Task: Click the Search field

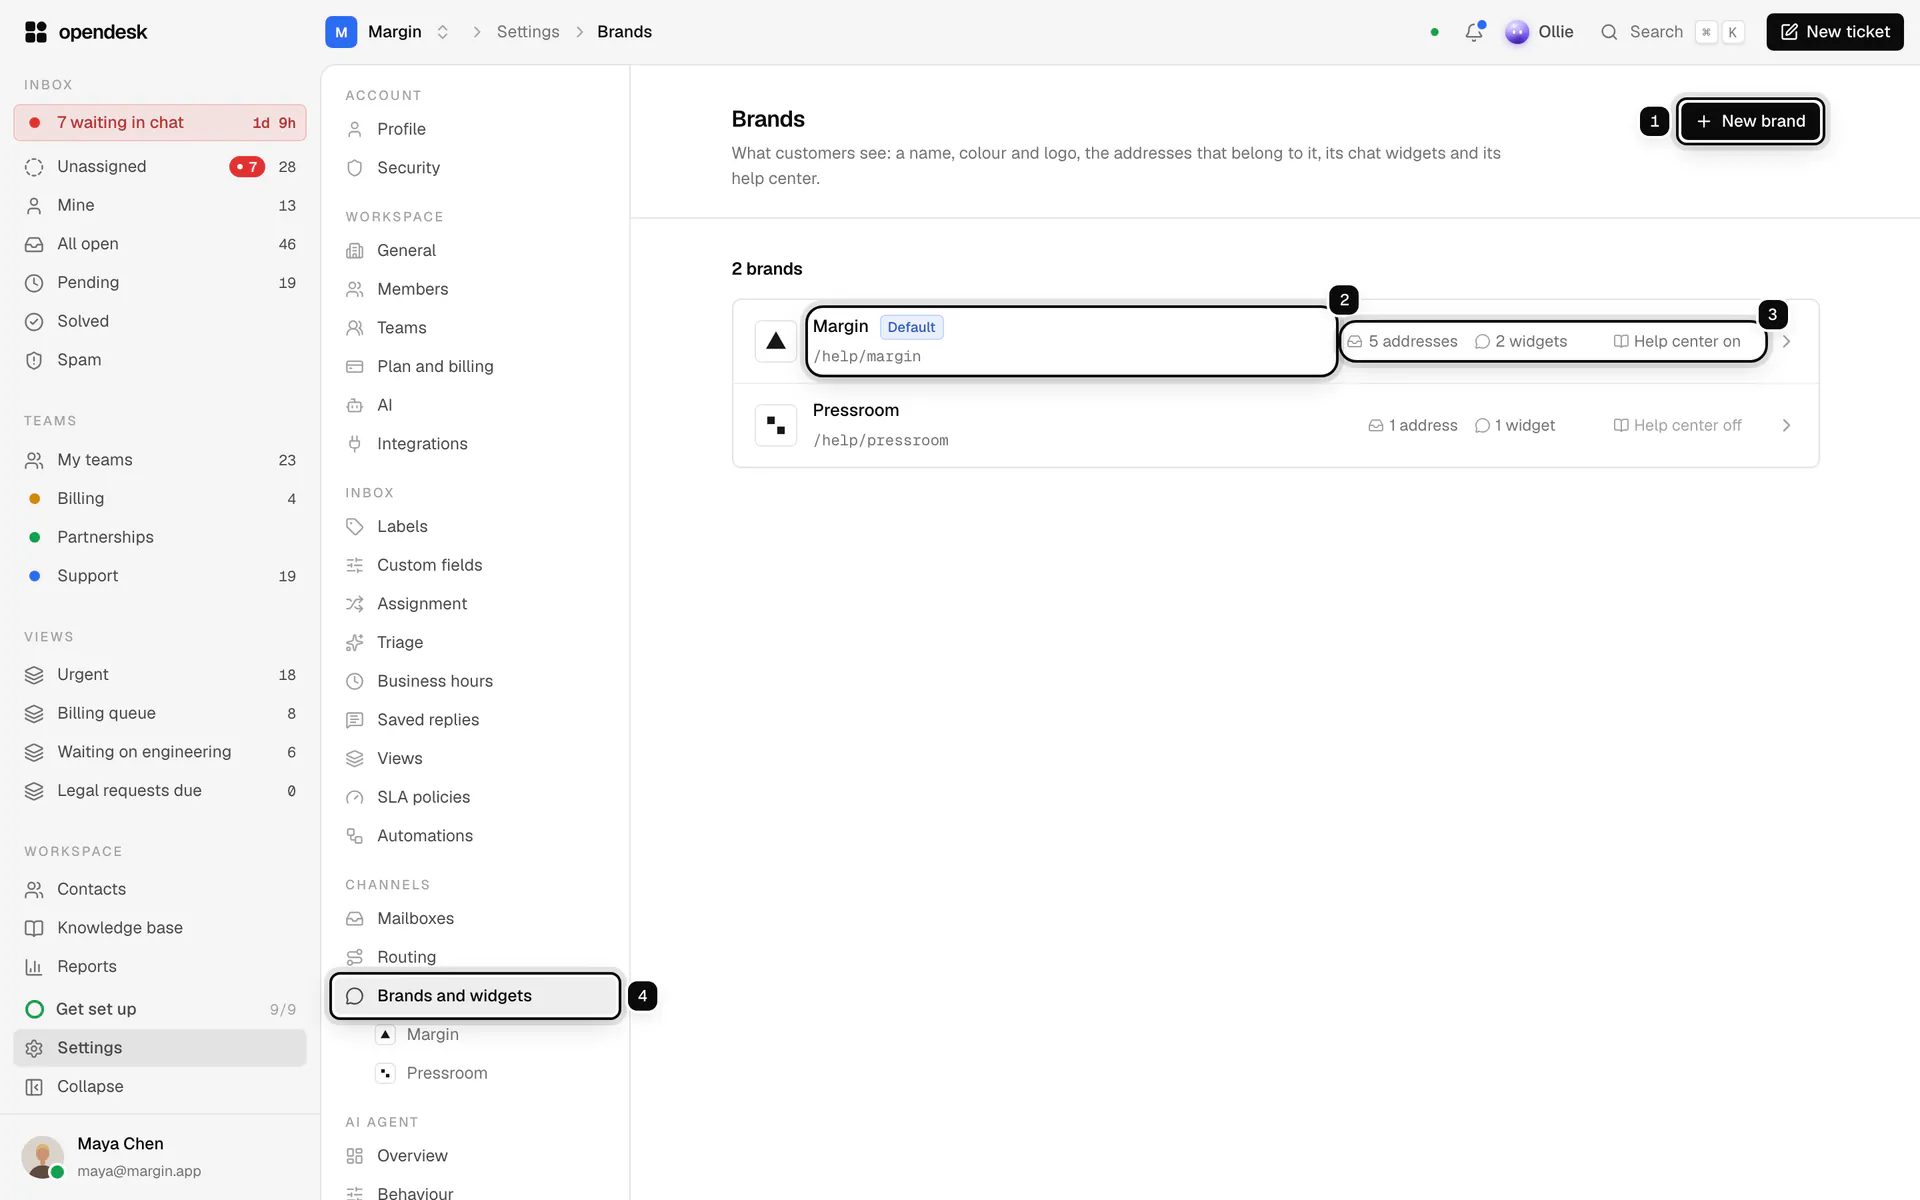Action: pos(1671,32)
